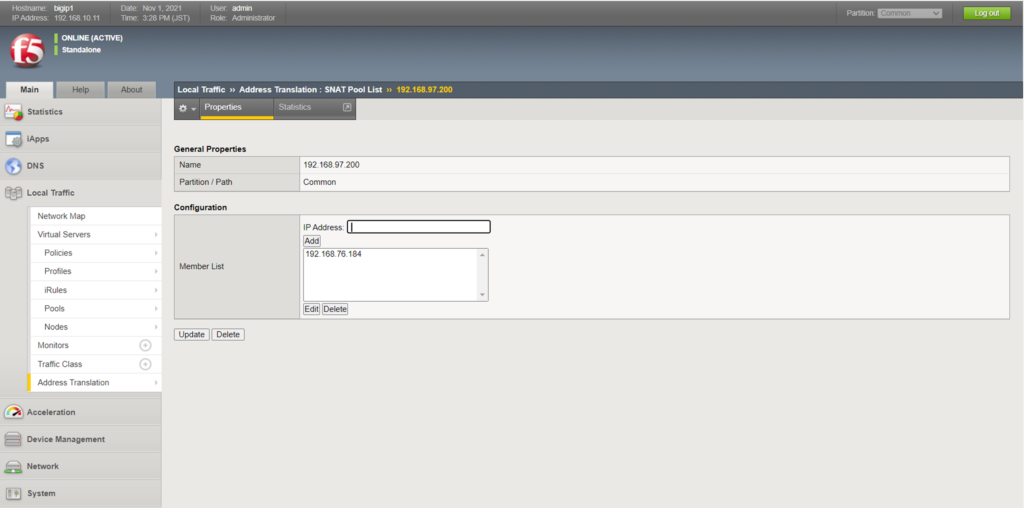Screen dimensions: 1024x508
Task: Click the System section icon
Action: (x=13, y=493)
